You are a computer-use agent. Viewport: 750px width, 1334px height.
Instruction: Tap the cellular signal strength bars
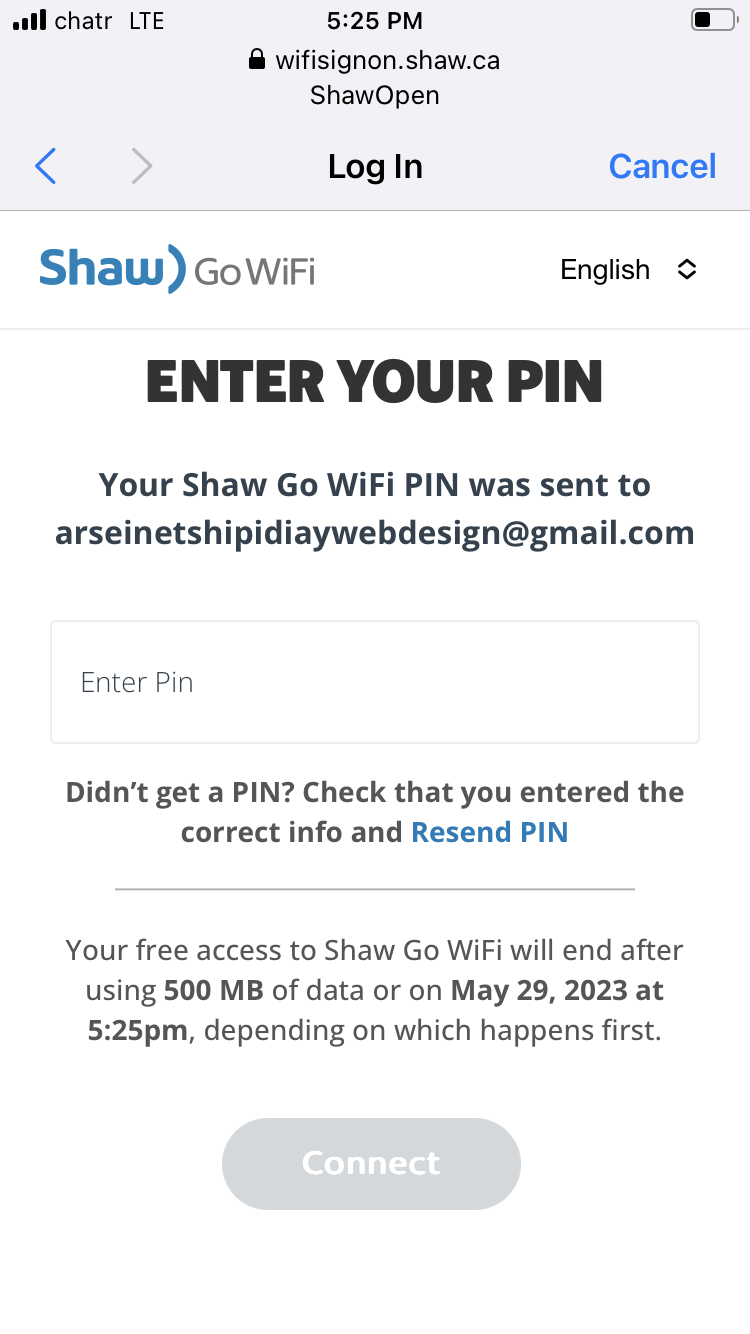click(x=30, y=20)
